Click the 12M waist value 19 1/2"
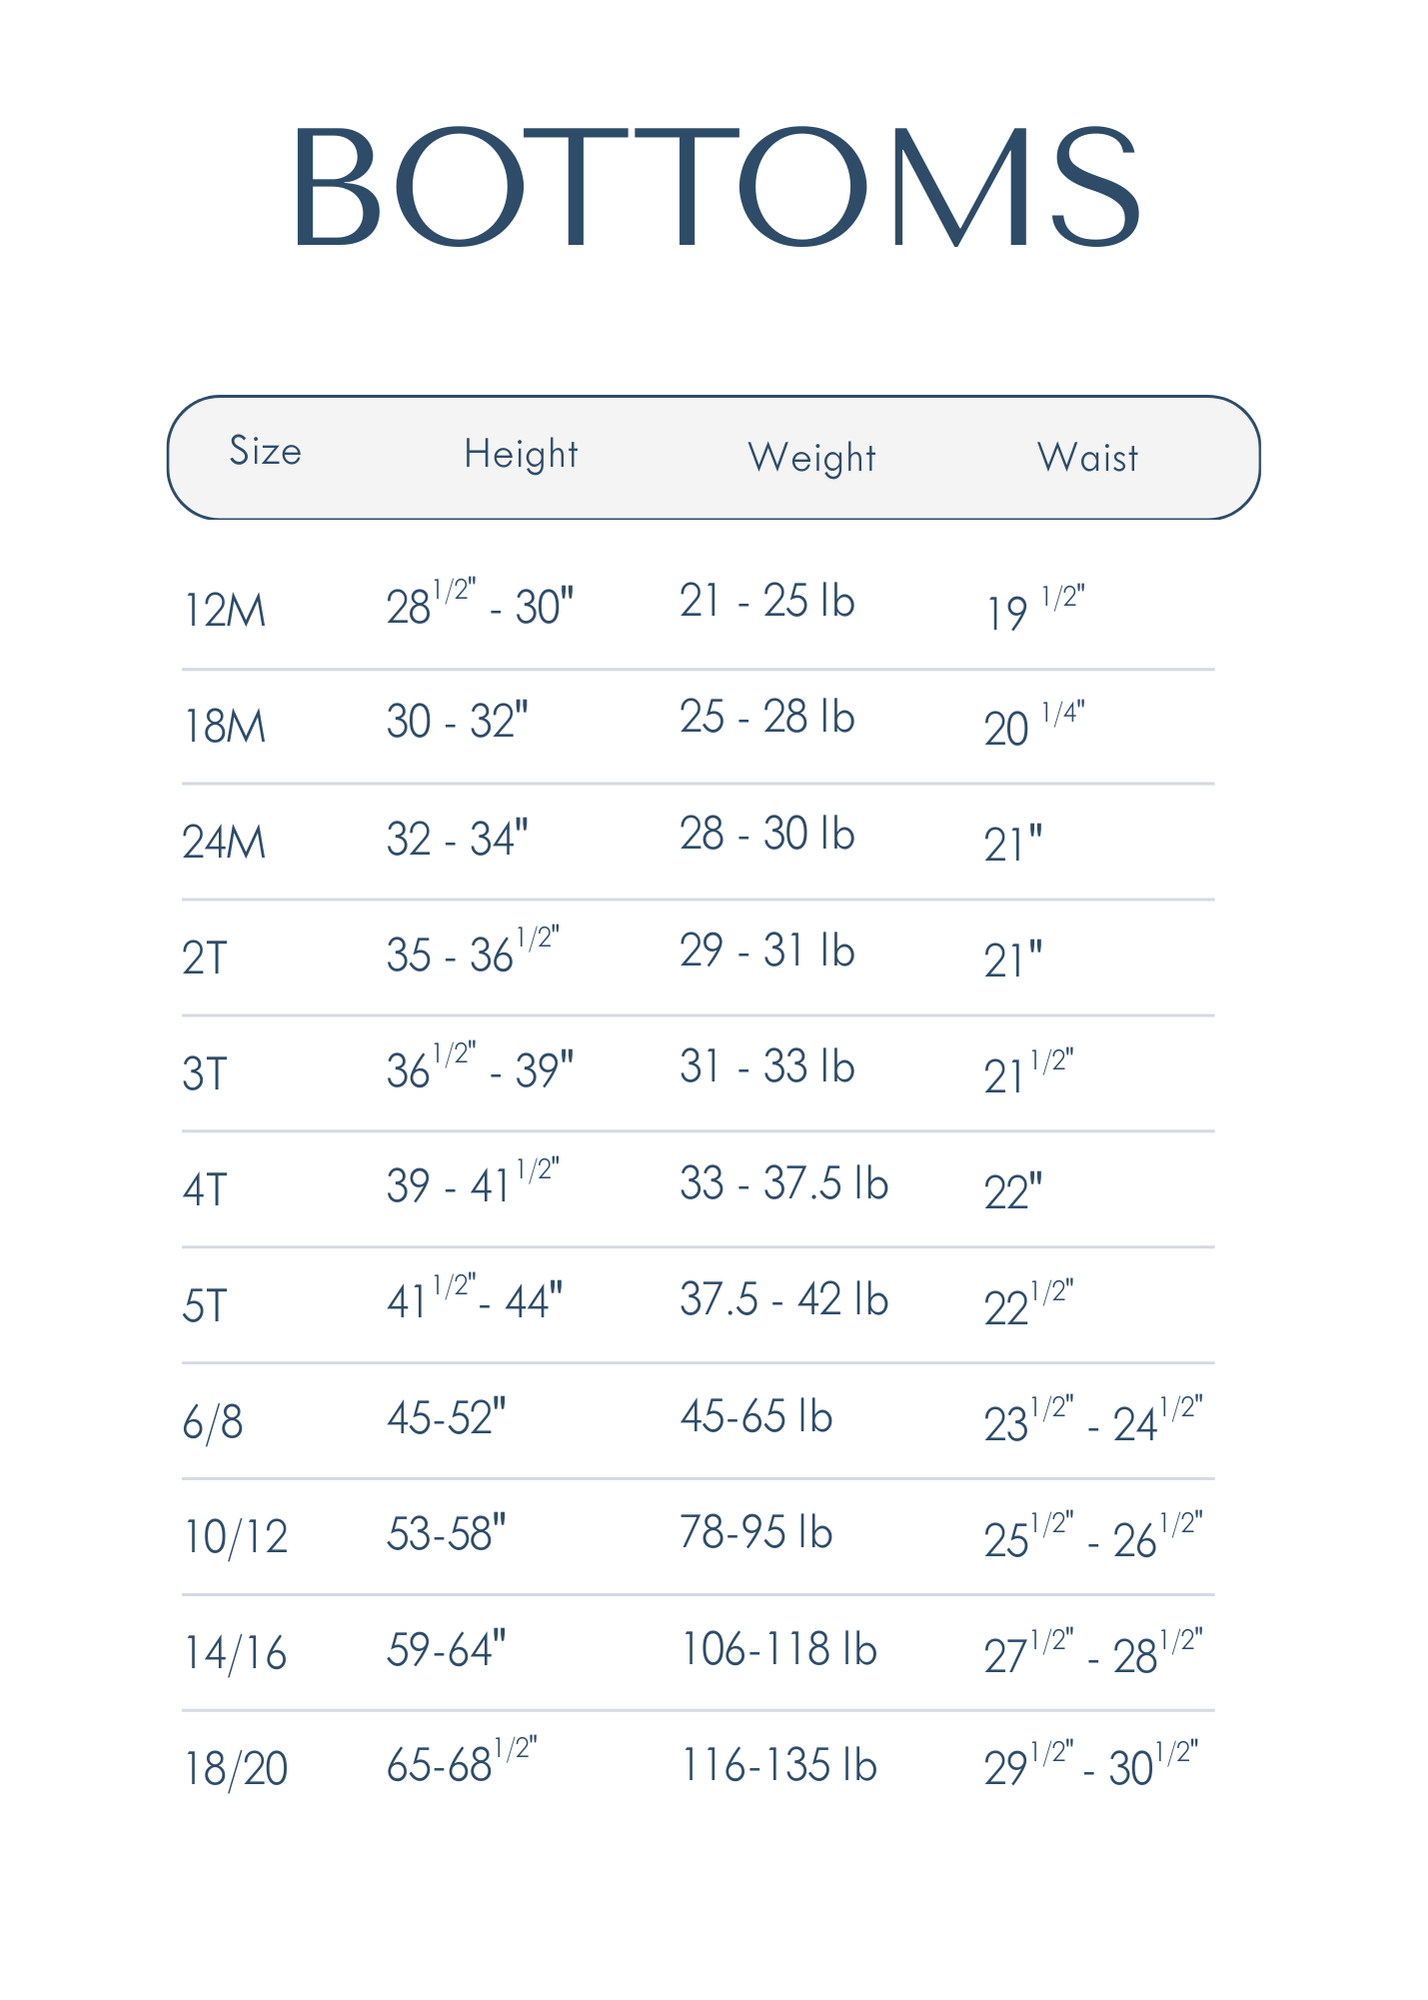The width and height of the screenshot is (1428, 2000). [1035, 610]
